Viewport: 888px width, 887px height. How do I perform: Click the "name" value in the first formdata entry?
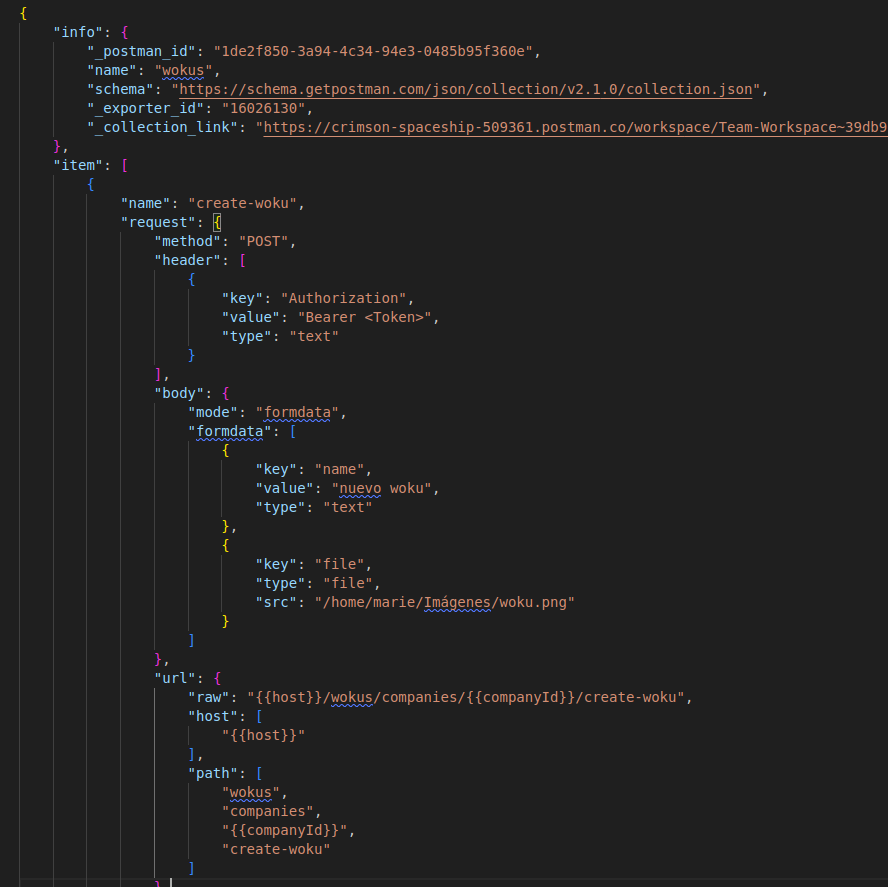point(339,470)
